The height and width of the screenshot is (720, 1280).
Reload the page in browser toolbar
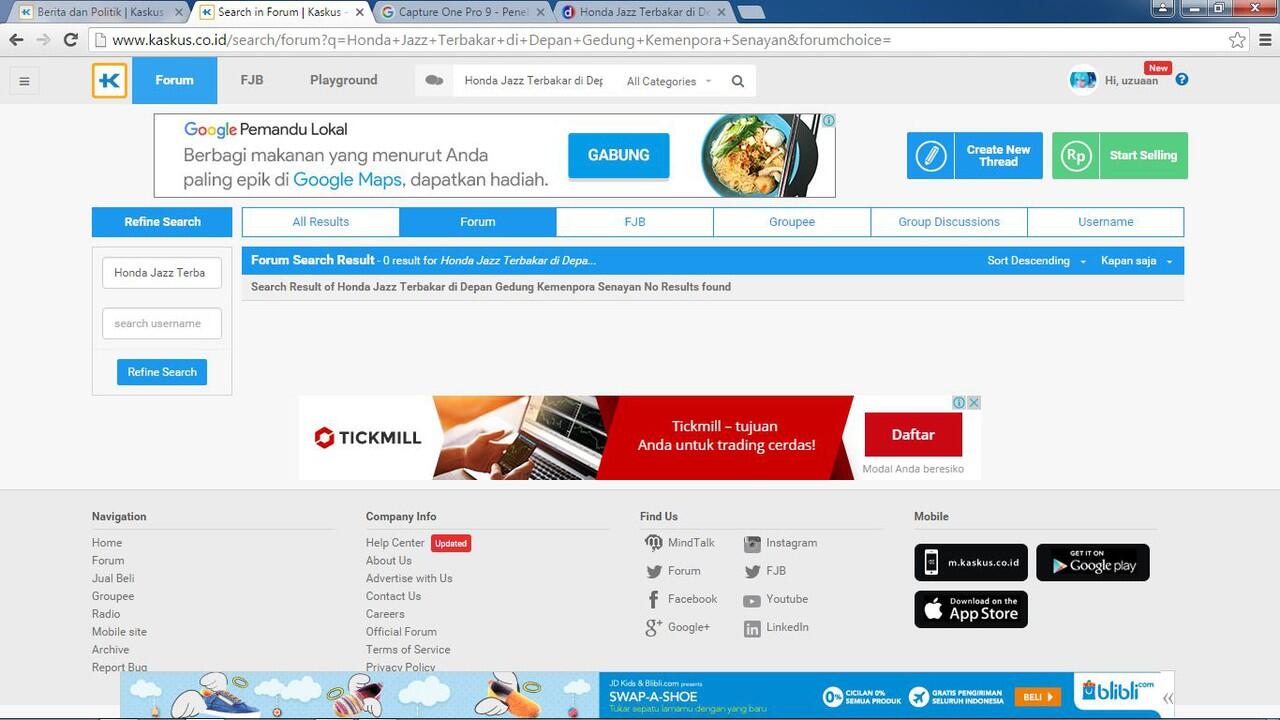coord(70,40)
